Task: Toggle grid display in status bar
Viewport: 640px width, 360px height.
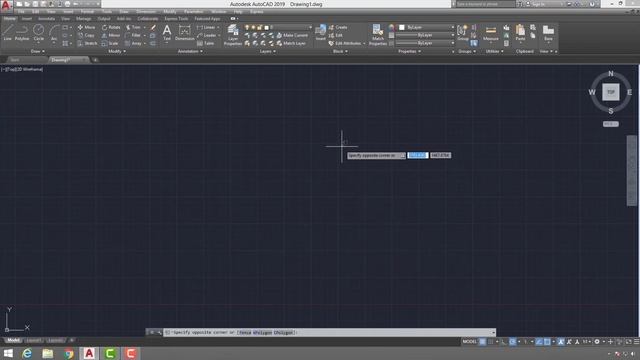Action: [x=483, y=342]
